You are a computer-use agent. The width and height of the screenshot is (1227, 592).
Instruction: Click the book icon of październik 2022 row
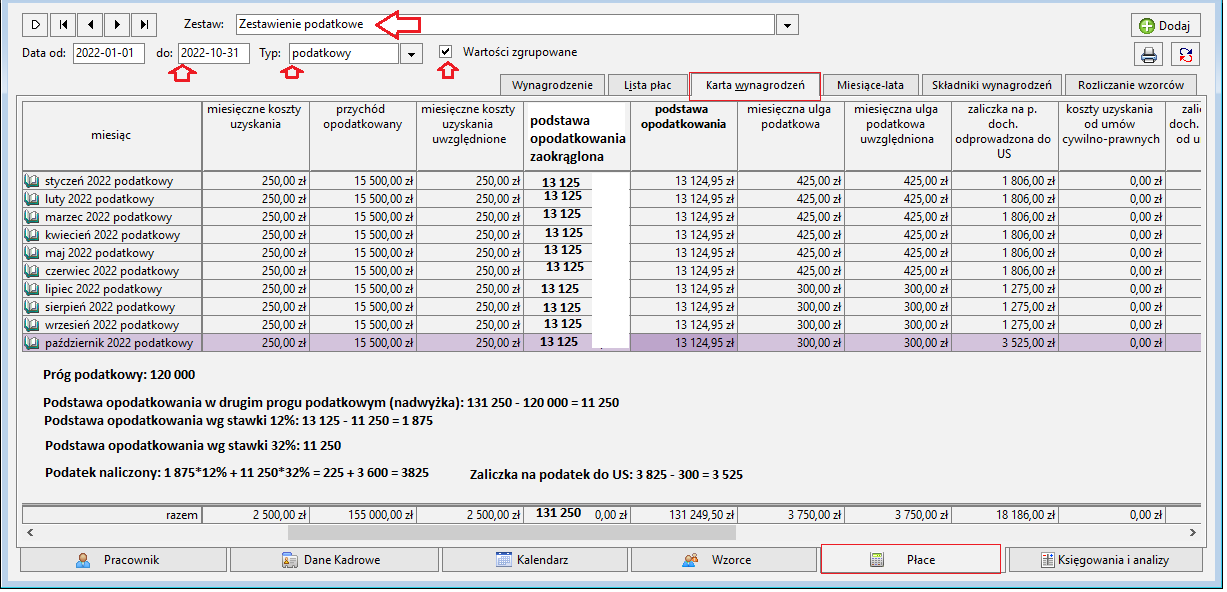pos(33,343)
